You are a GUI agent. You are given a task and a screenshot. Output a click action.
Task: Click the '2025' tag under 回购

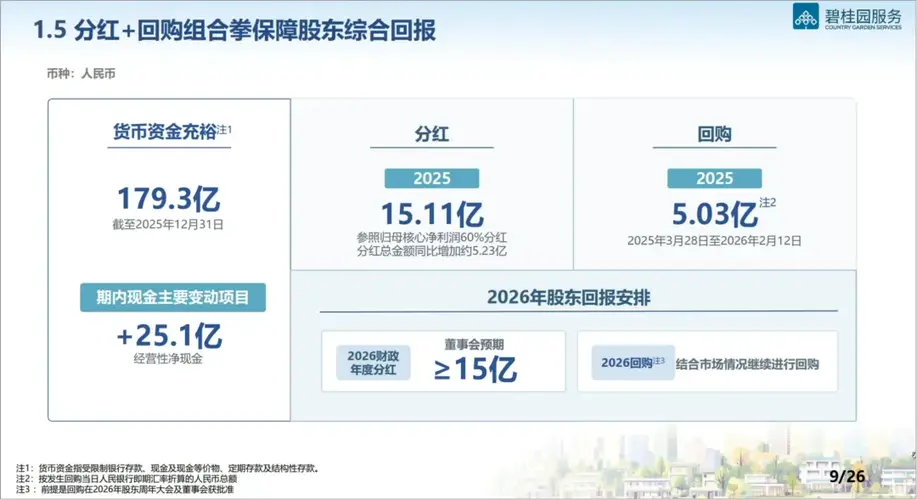tap(715, 178)
